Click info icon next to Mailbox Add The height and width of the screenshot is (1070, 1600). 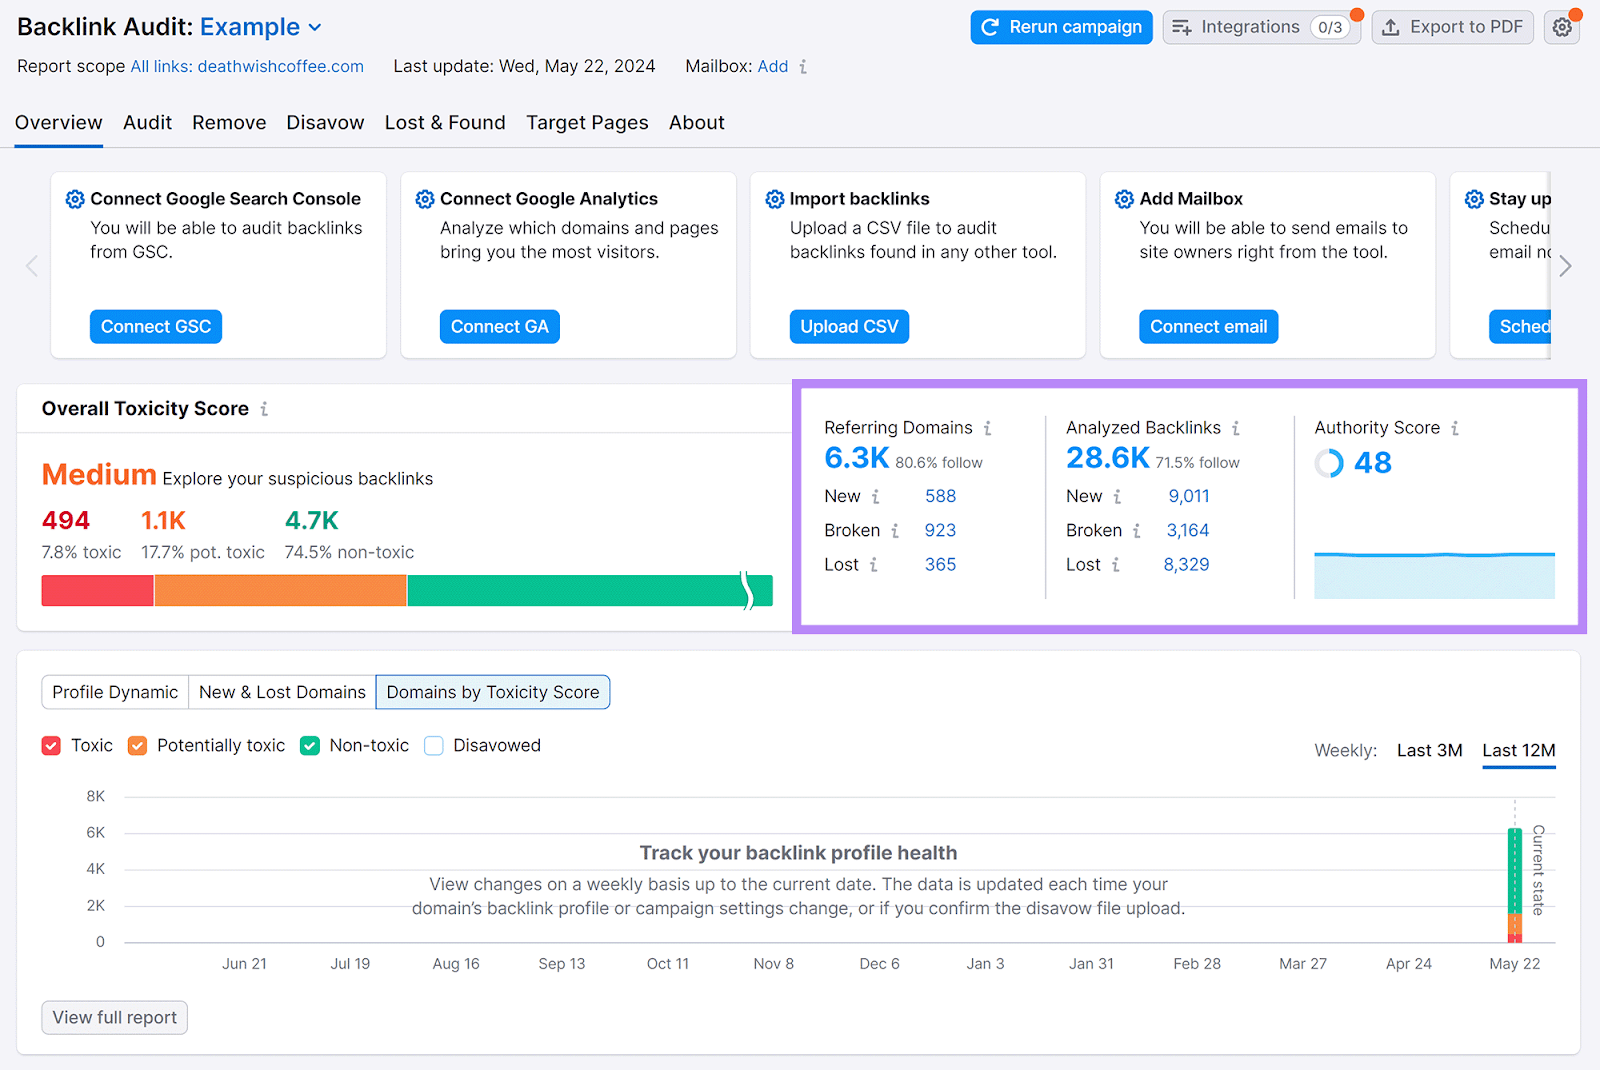pos(803,67)
